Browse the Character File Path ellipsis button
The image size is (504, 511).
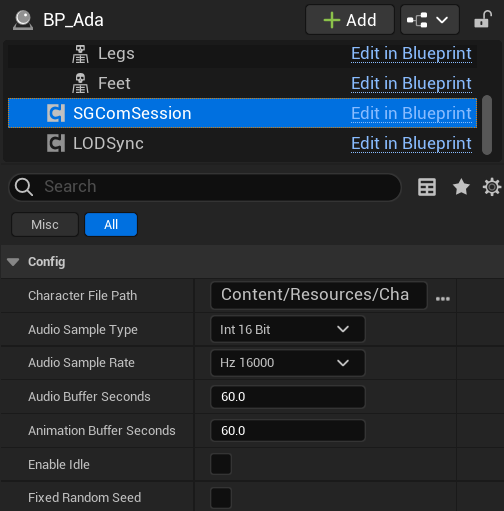tap(443, 298)
